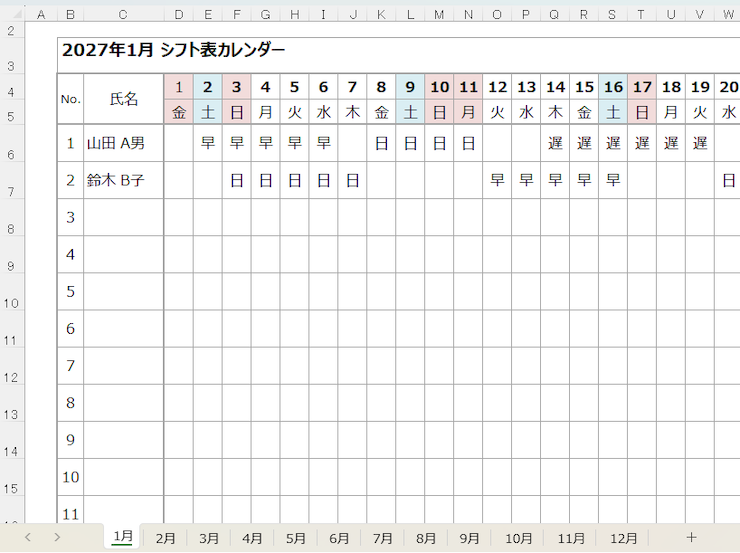Image resolution: width=740 pixels, height=553 pixels.
Task: Select row 6 header
Action: tap(11, 143)
